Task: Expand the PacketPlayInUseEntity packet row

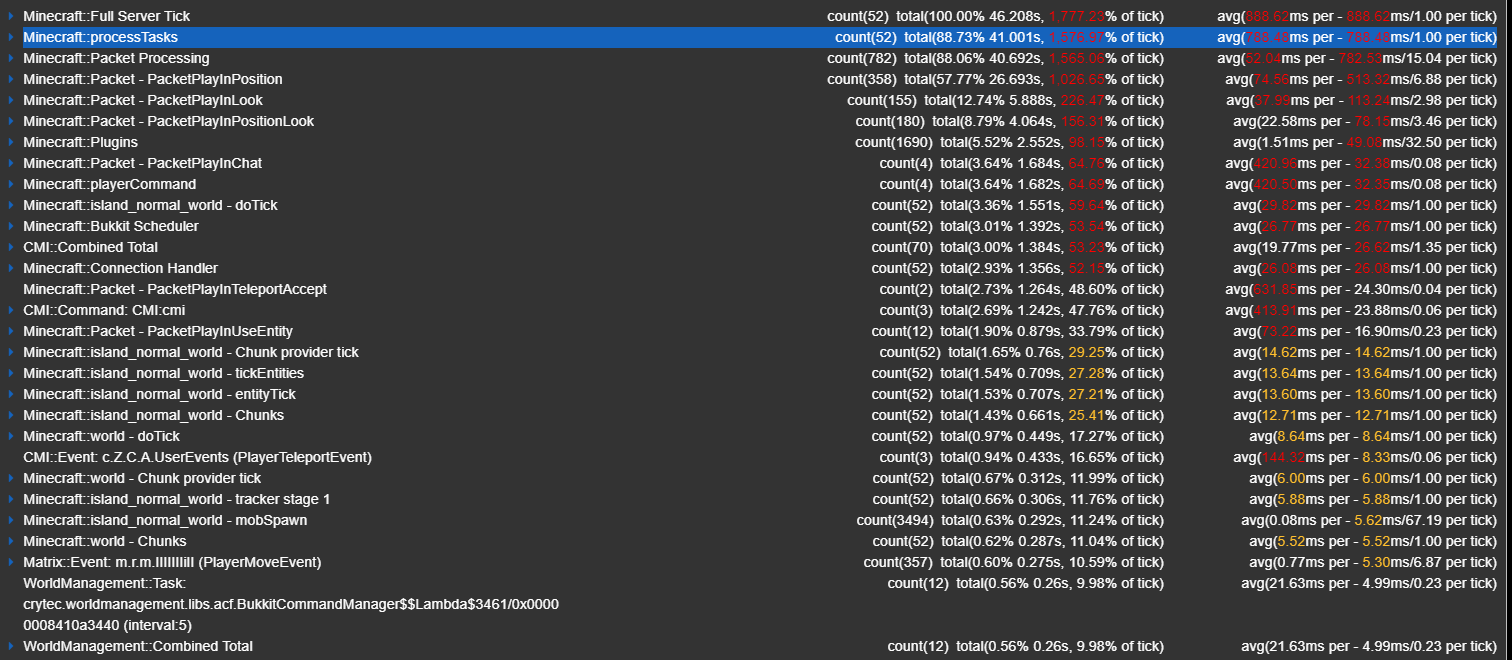Action: coord(11,331)
